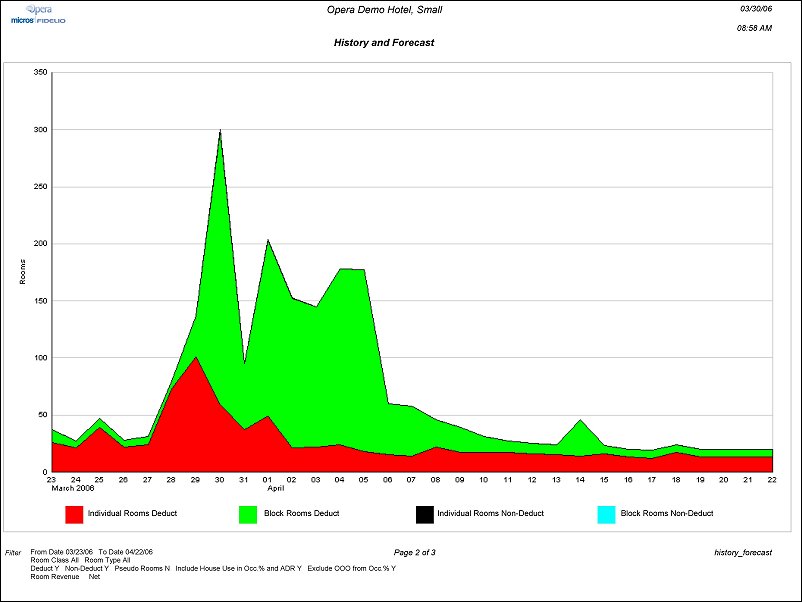Click the cyan Block Rooms Non-Deduct swatch
802x602 pixels.
(604, 514)
